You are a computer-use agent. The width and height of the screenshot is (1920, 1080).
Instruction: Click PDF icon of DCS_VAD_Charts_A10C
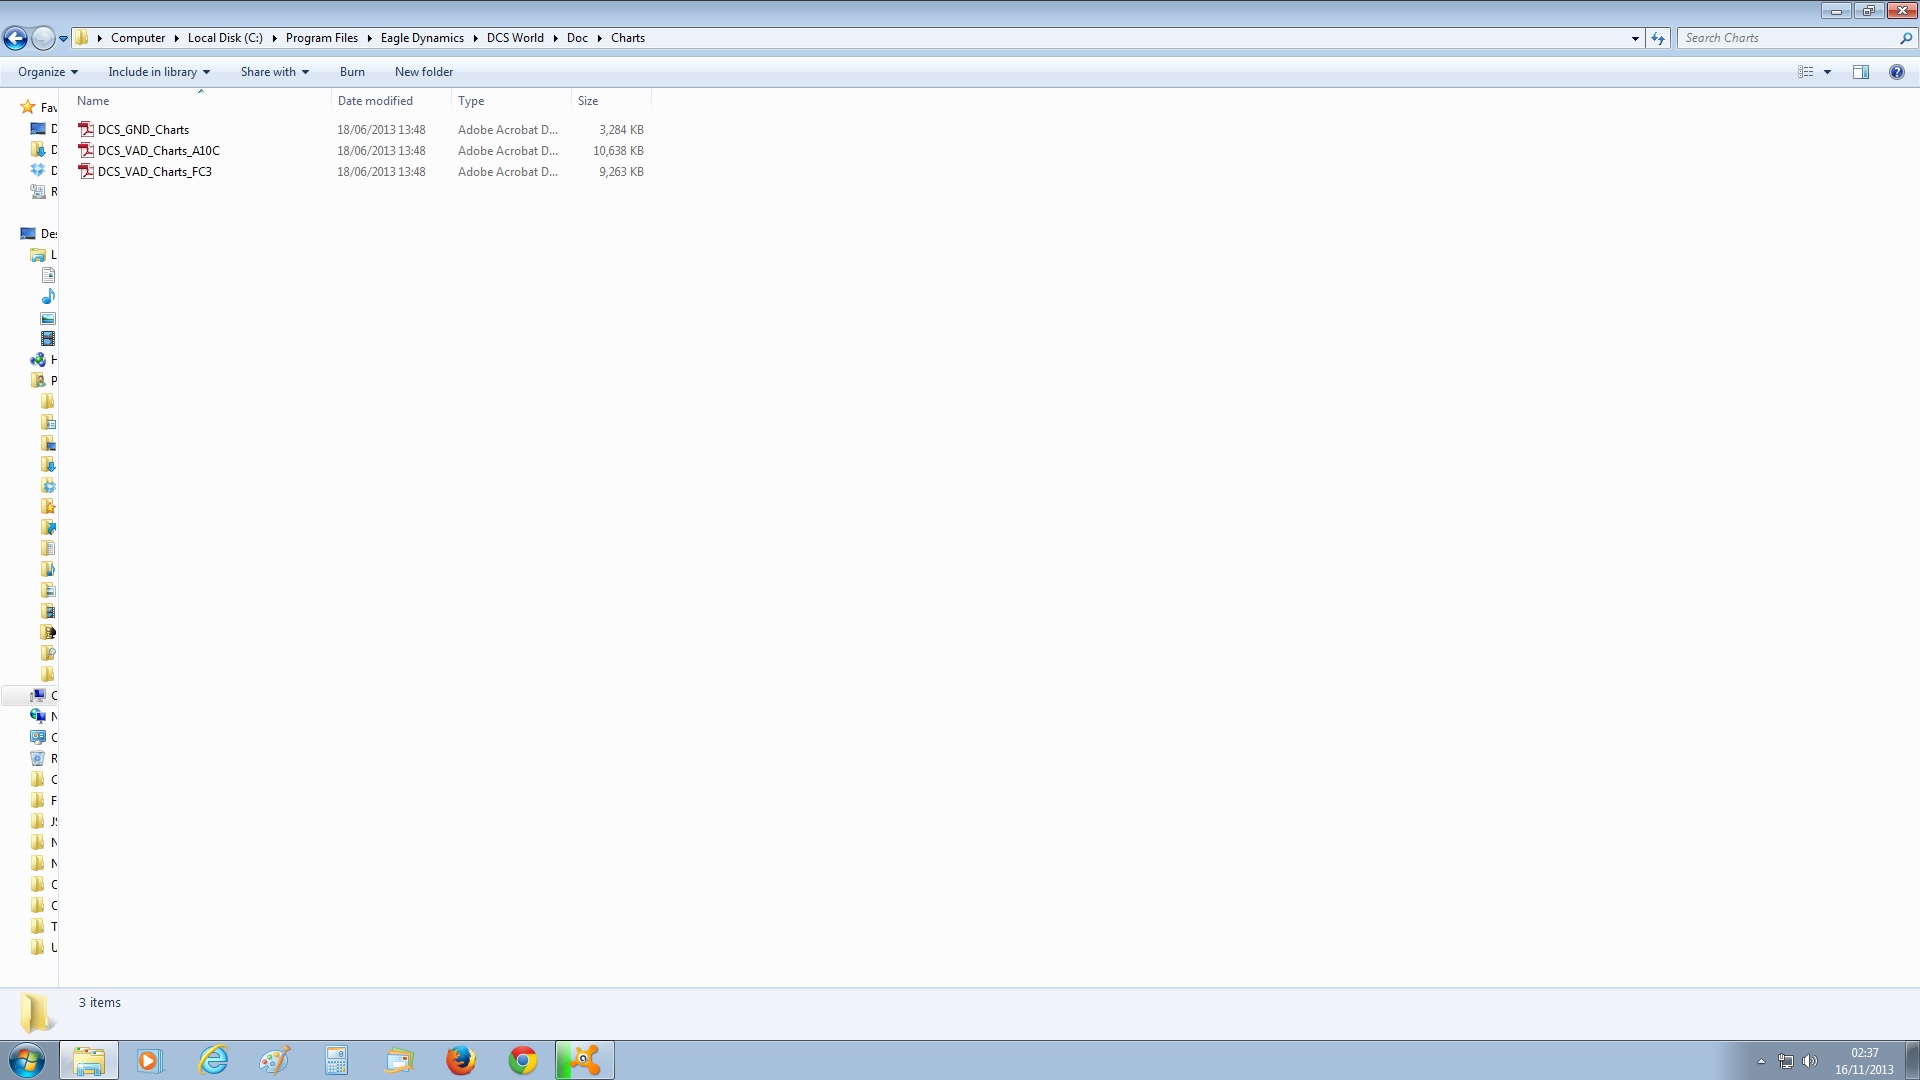click(86, 150)
